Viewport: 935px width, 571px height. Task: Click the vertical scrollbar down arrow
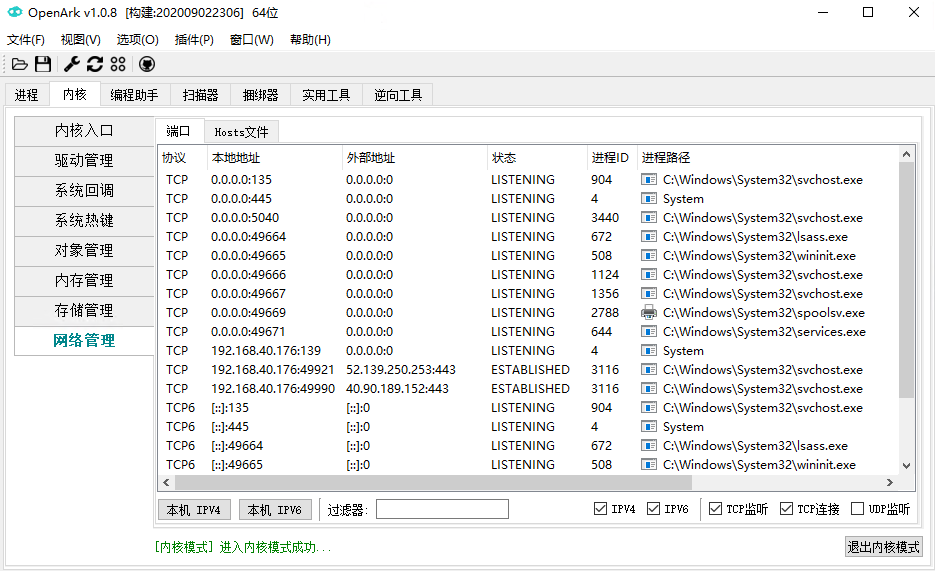click(906, 466)
